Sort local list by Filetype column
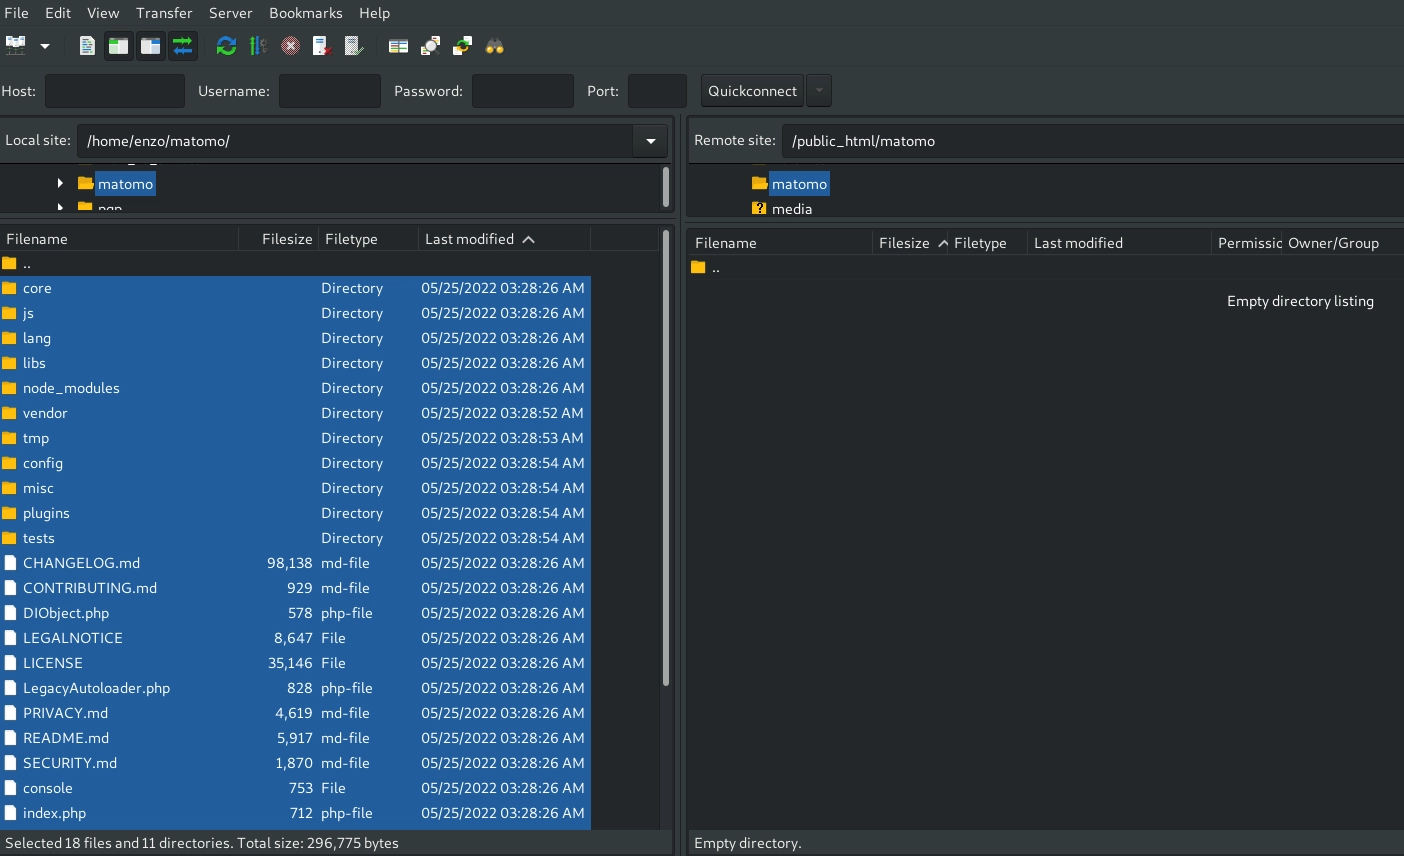1404x856 pixels. (x=368, y=239)
